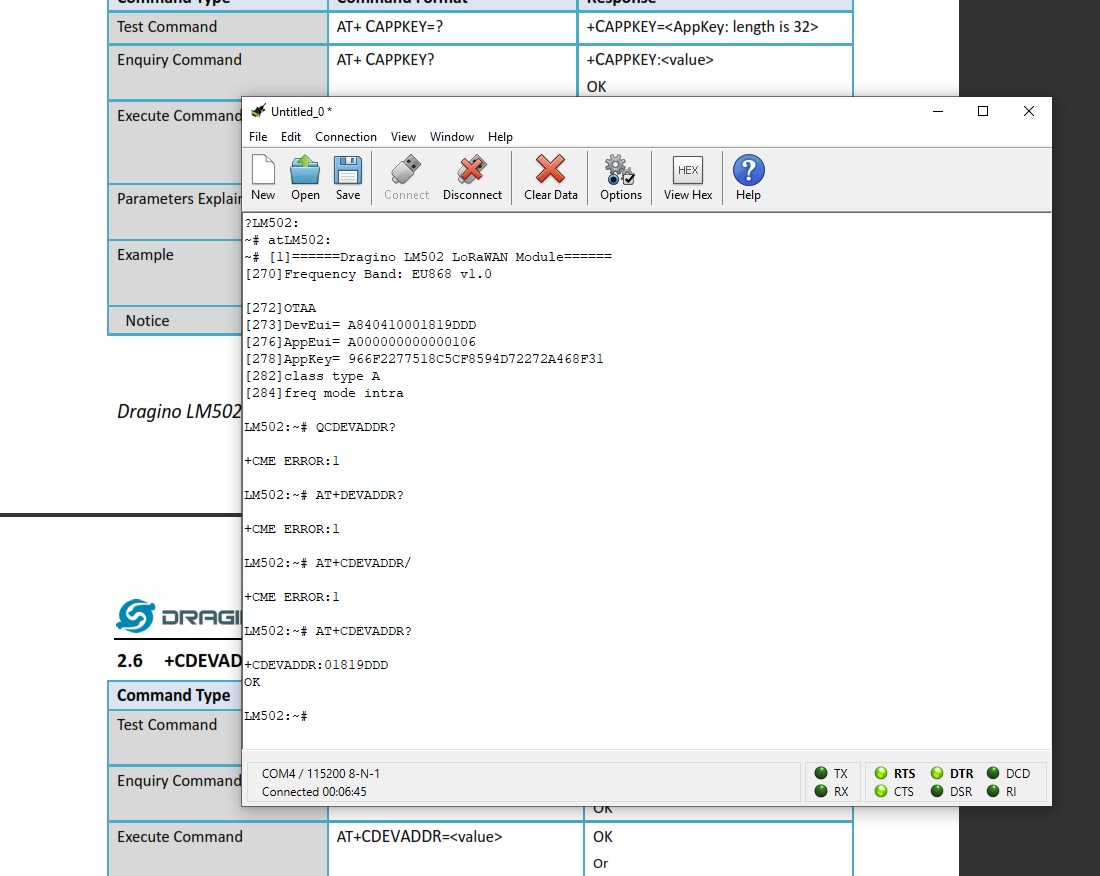Click AT+ CAPPKEY? cell in background document

tap(385, 60)
